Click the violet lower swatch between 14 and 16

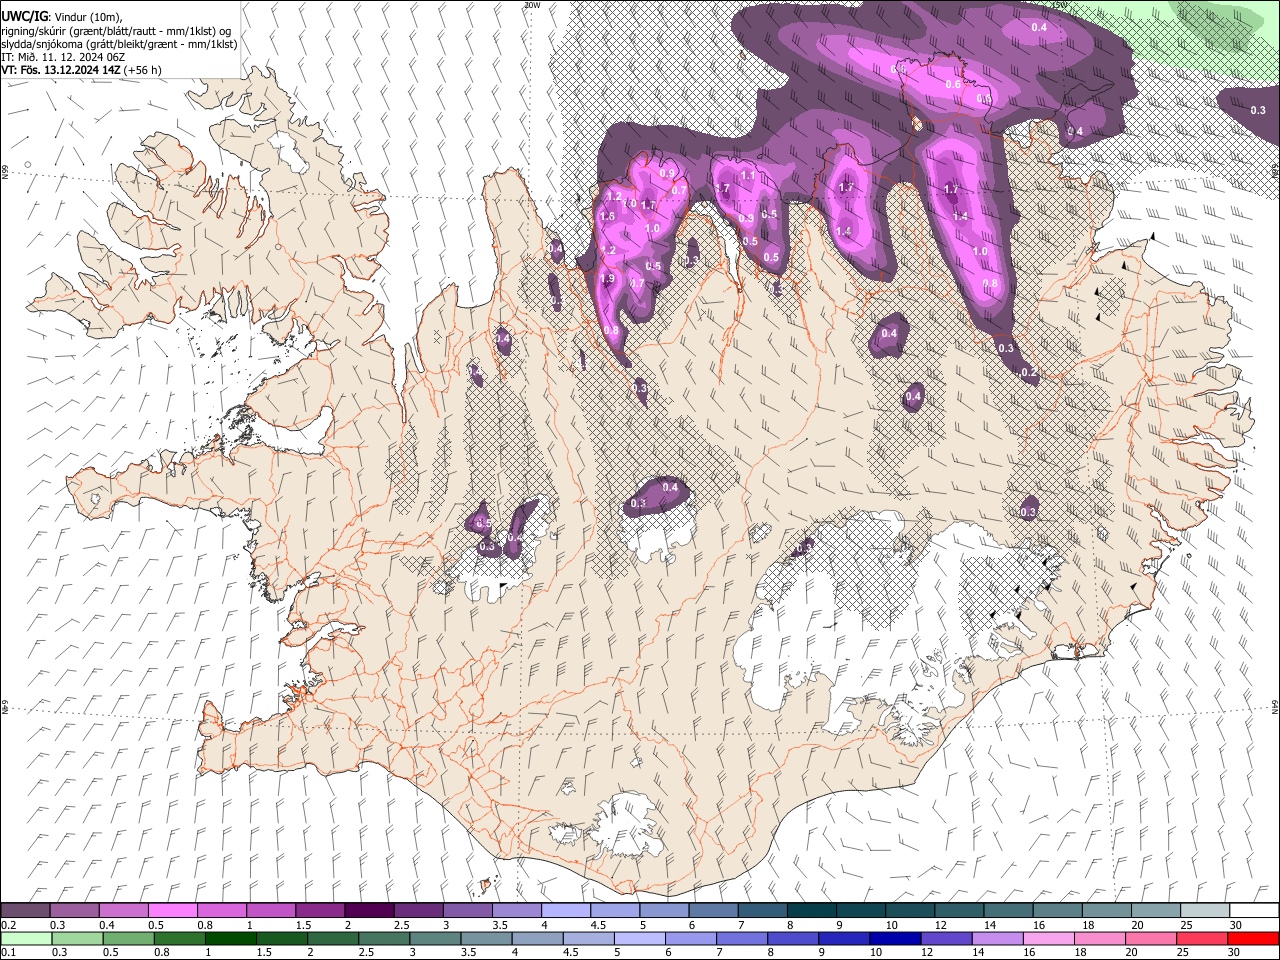pyautogui.click(x=997, y=938)
